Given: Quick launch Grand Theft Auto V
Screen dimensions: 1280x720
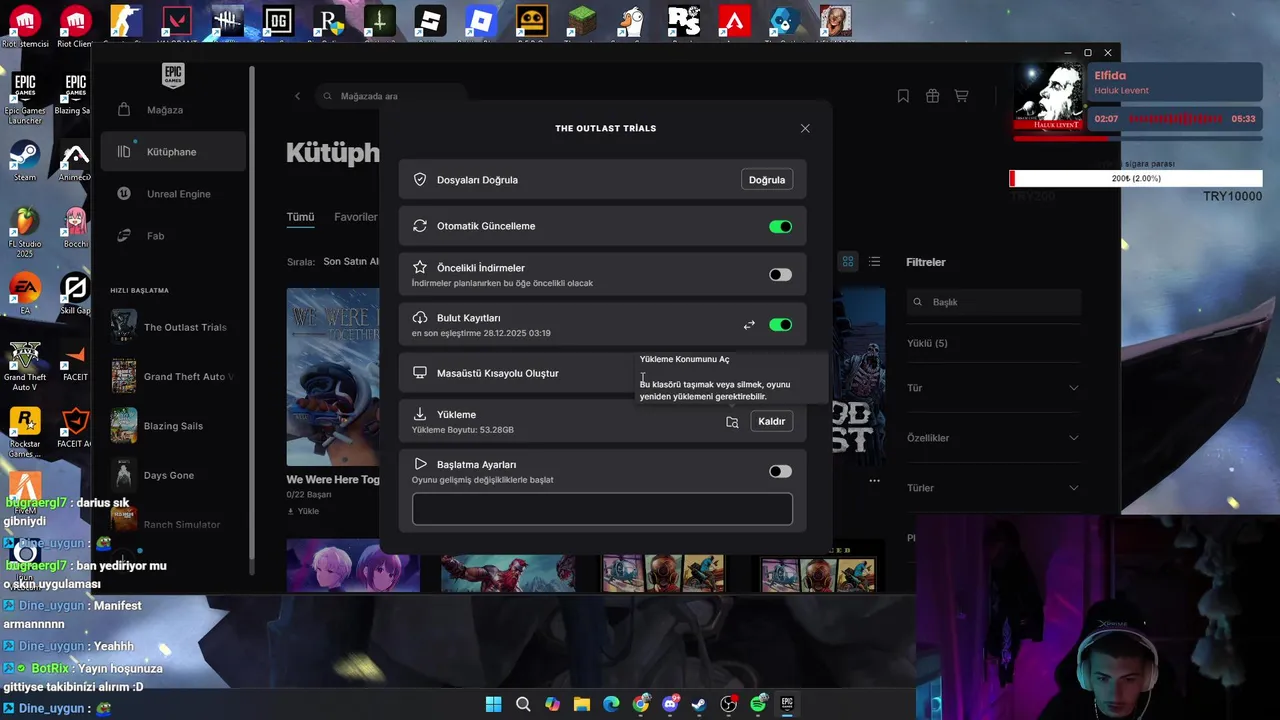Looking at the screenshot, I should [173, 376].
